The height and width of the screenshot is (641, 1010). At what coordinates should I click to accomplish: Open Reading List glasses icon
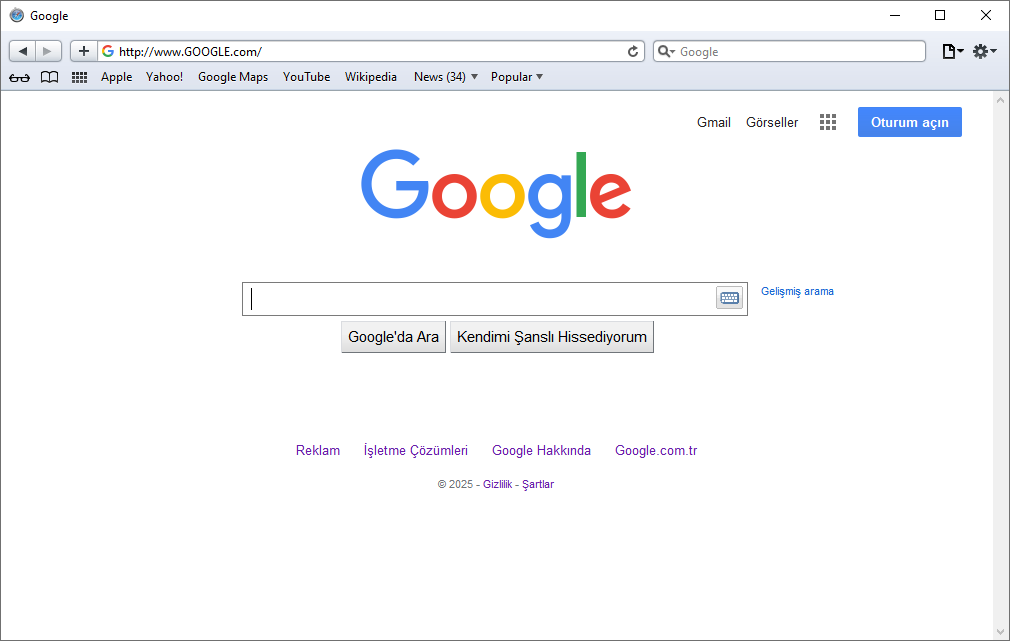pyautogui.click(x=19, y=77)
